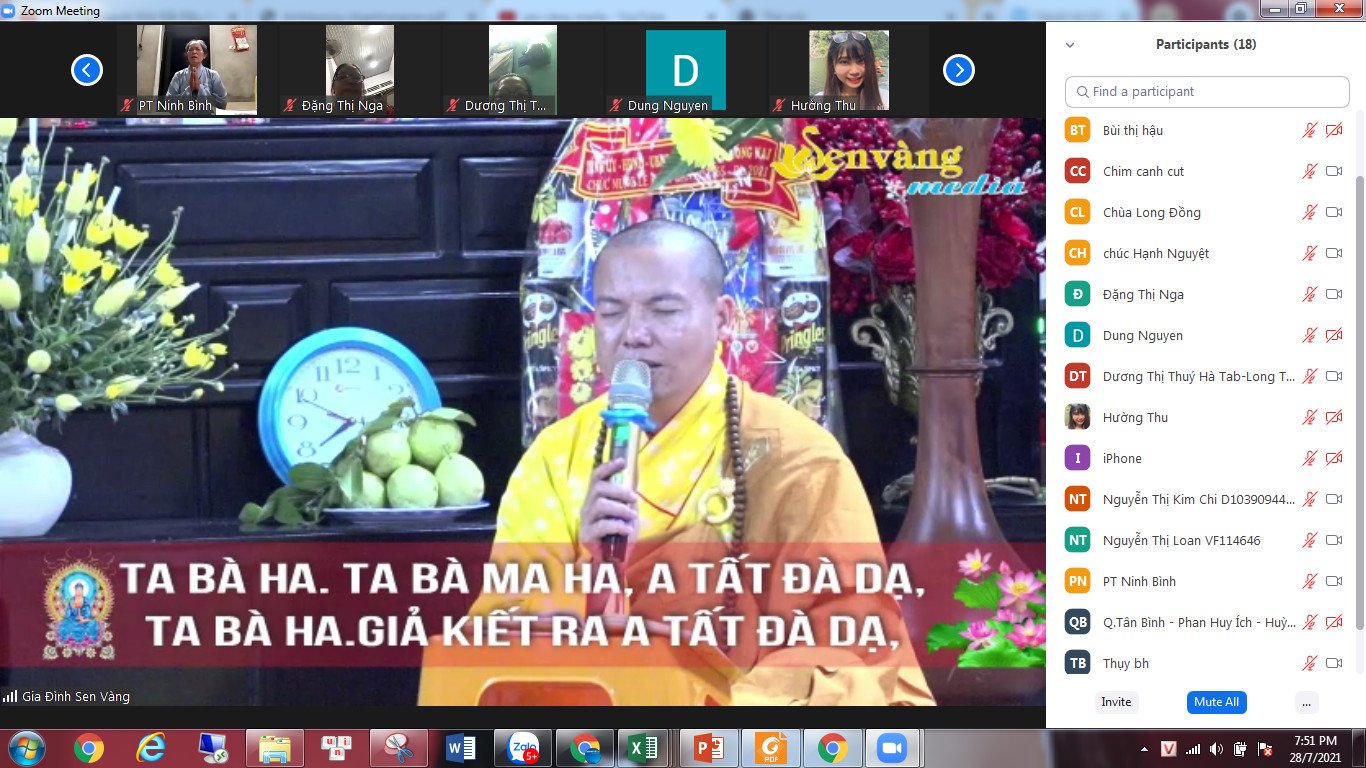Image resolution: width=1366 pixels, height=768 pixels.
Task: Click the Find a participant search field
Action: tap(1207, 92)
